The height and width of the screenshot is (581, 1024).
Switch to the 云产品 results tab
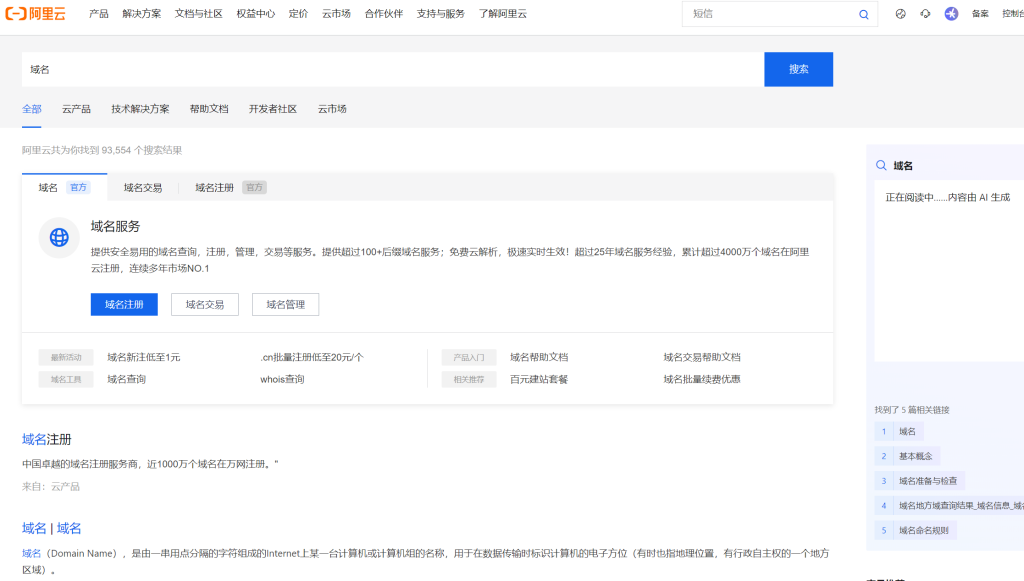76,109
